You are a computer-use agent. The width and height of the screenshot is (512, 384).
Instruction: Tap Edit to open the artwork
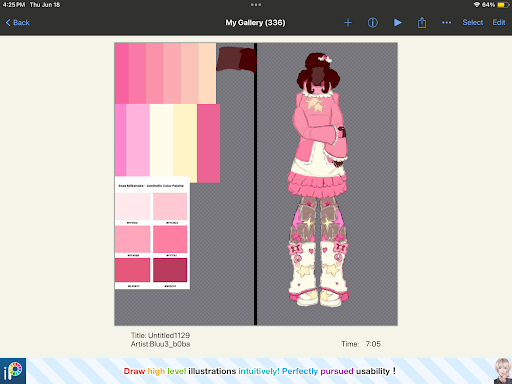499,22
